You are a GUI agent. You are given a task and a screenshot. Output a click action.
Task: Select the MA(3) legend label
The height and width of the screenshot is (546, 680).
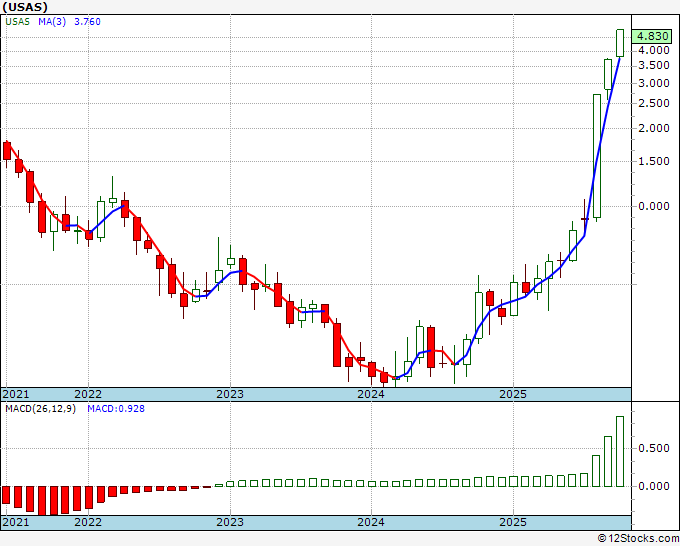click(x=52, y=22)
